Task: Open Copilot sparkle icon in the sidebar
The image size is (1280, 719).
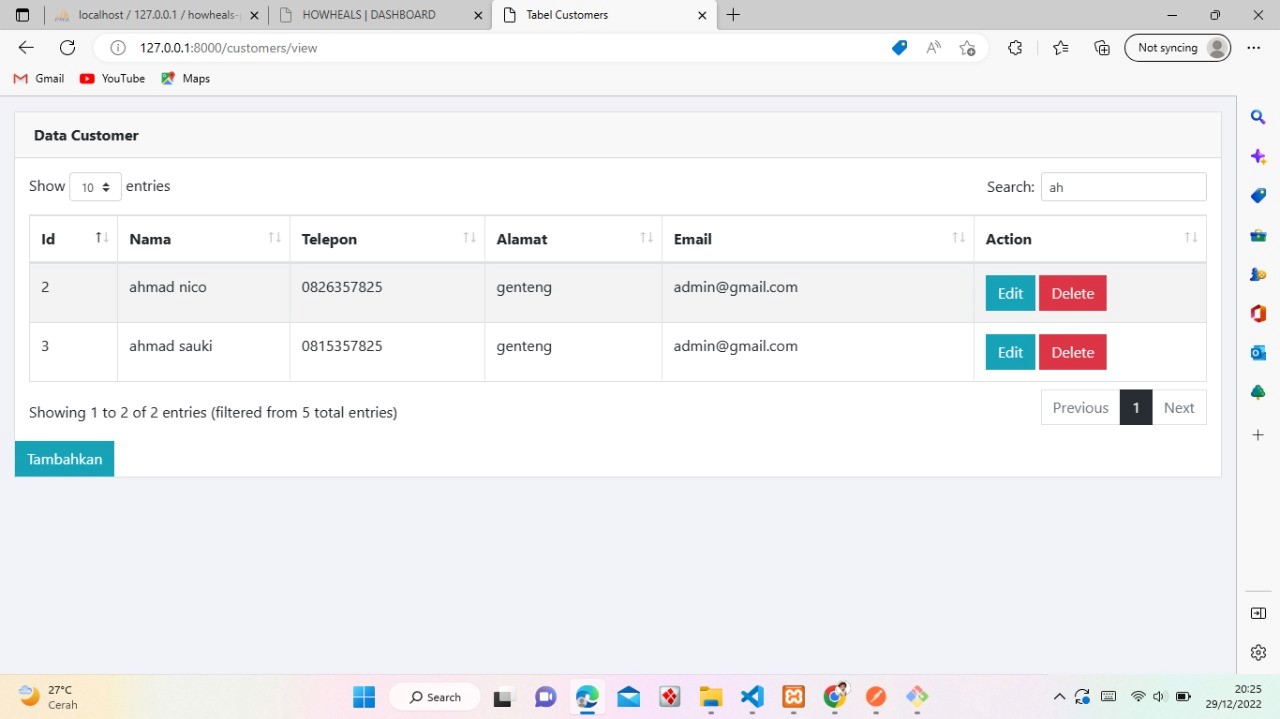Action: pyautogui.click(x=1258, y=156)
